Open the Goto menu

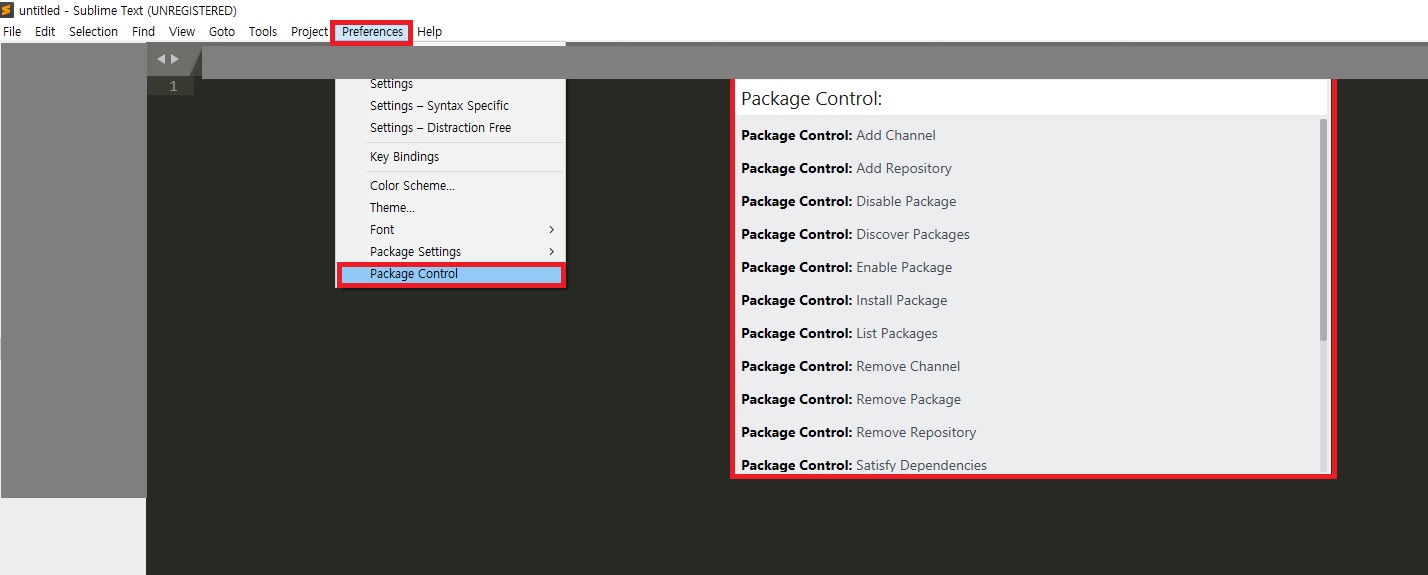[x=222, y=32]
